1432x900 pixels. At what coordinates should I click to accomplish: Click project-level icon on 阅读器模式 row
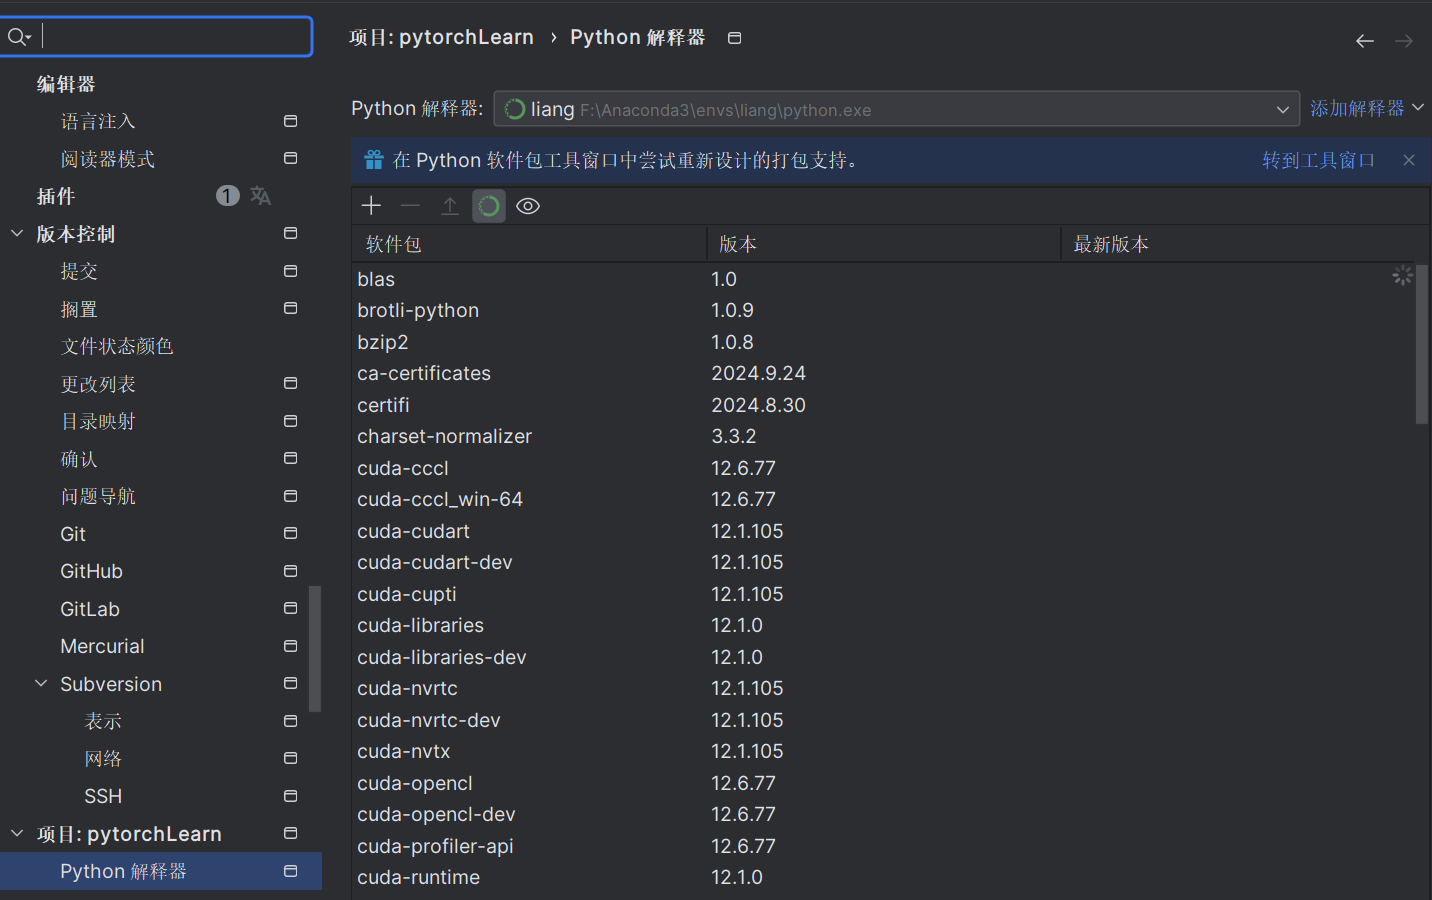point(290,158)
